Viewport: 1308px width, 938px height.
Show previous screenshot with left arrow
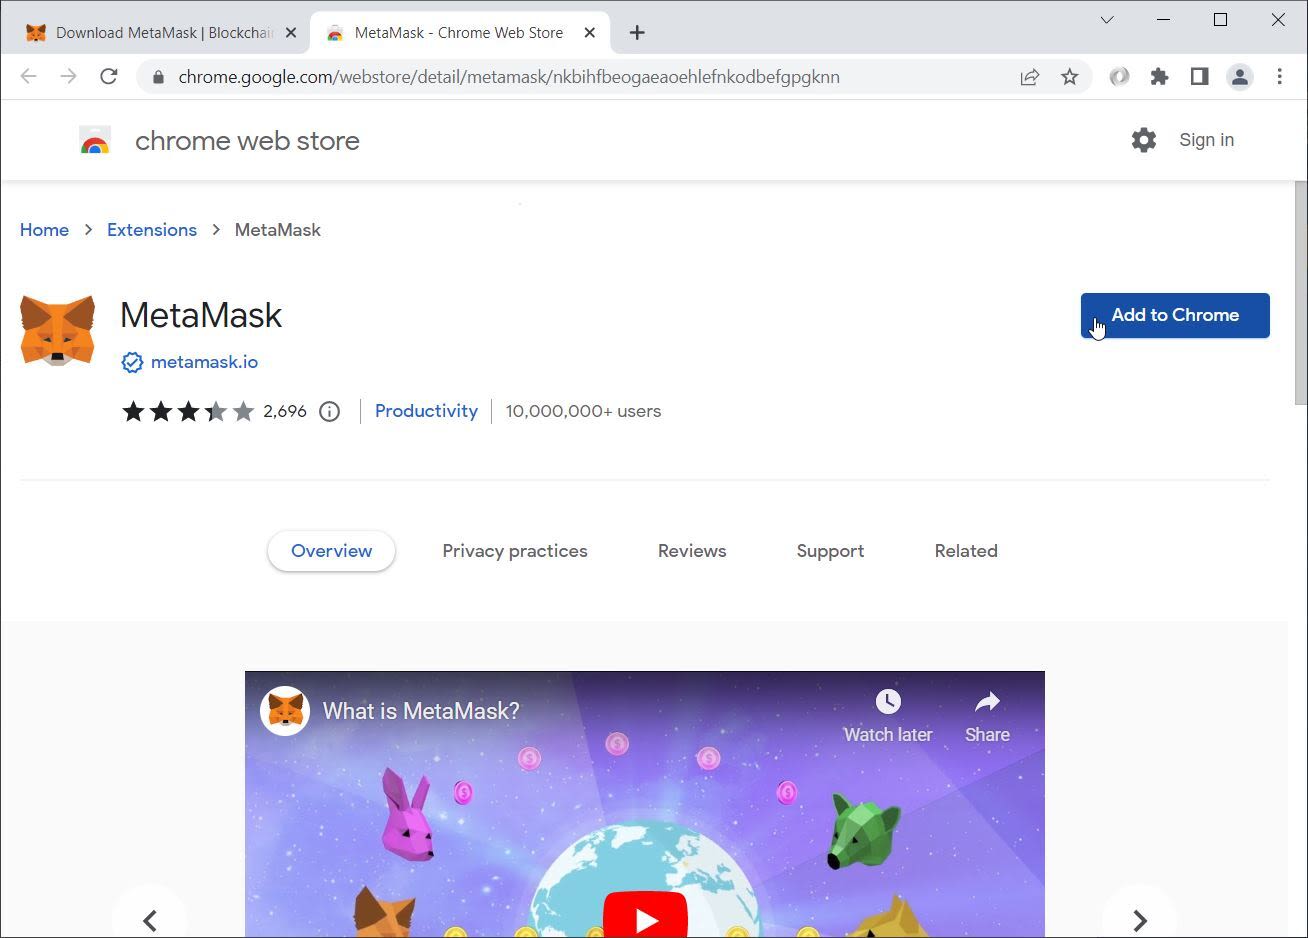150,920
